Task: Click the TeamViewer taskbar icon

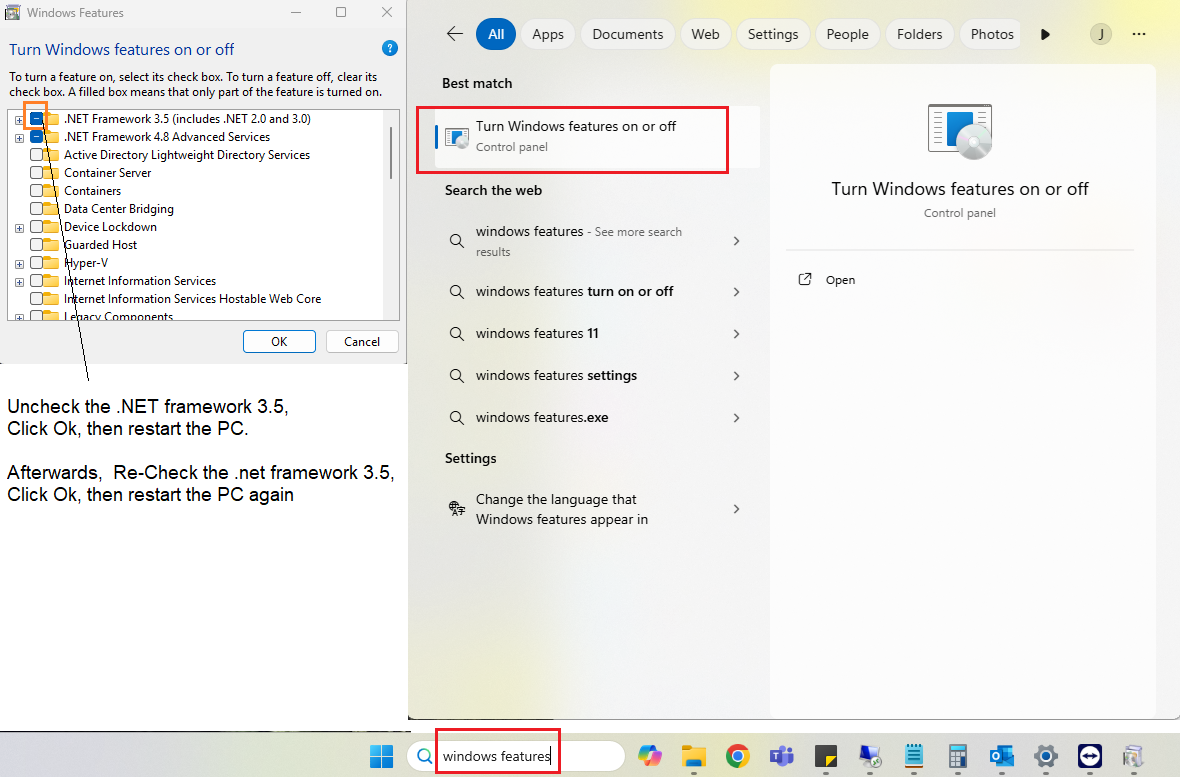Action: (x=1089, y=756)
